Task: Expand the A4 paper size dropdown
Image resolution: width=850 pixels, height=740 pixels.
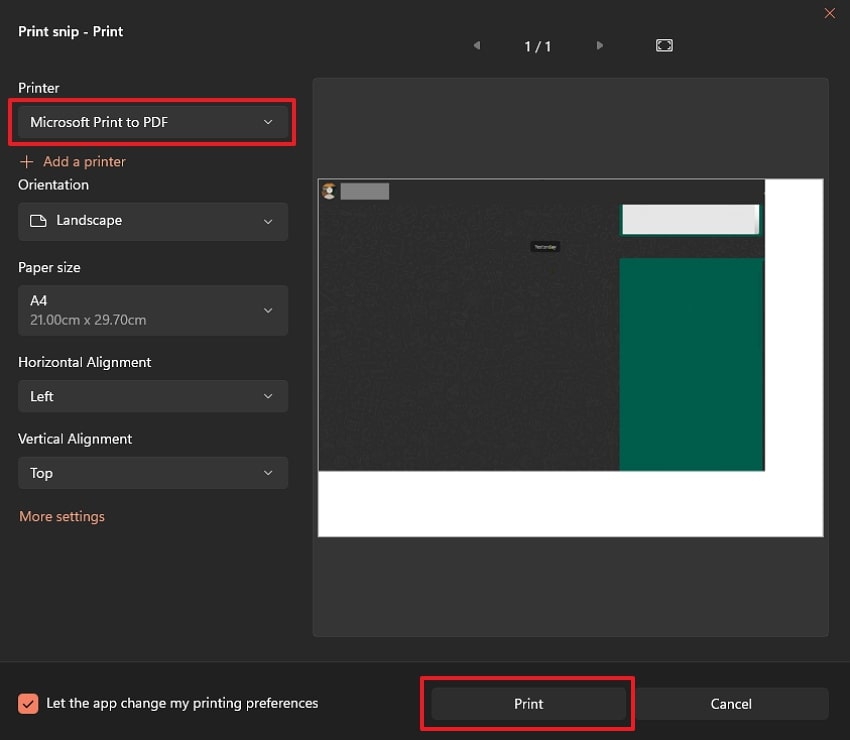Action: [153, 310]
